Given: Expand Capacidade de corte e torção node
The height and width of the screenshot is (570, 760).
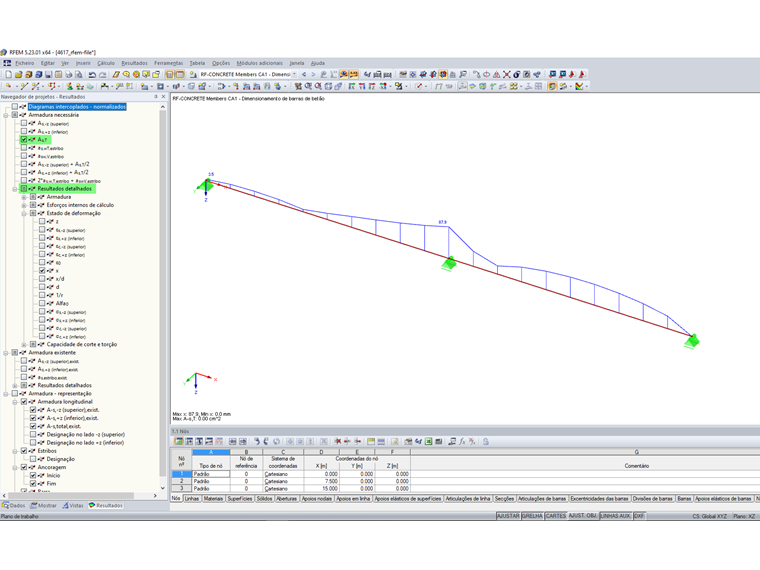Looking at the screenshot, I should 24,345.
